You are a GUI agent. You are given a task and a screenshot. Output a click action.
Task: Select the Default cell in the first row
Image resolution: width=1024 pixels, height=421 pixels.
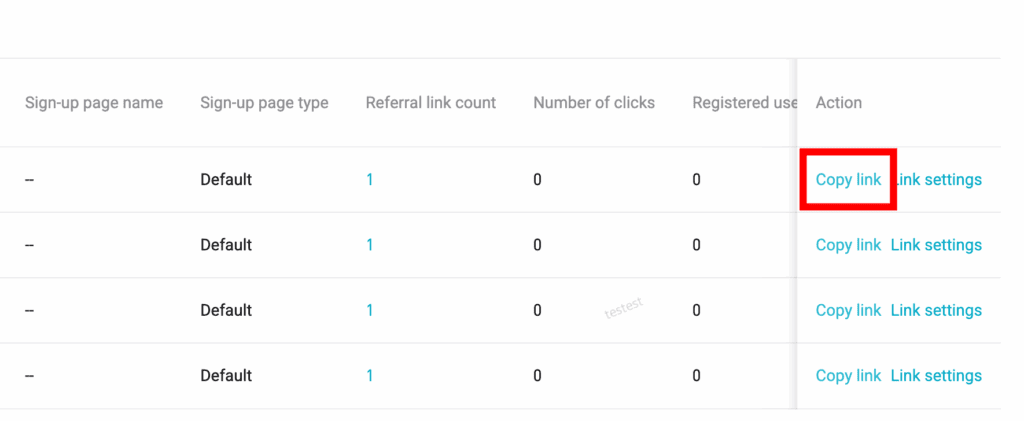point(226,180)
